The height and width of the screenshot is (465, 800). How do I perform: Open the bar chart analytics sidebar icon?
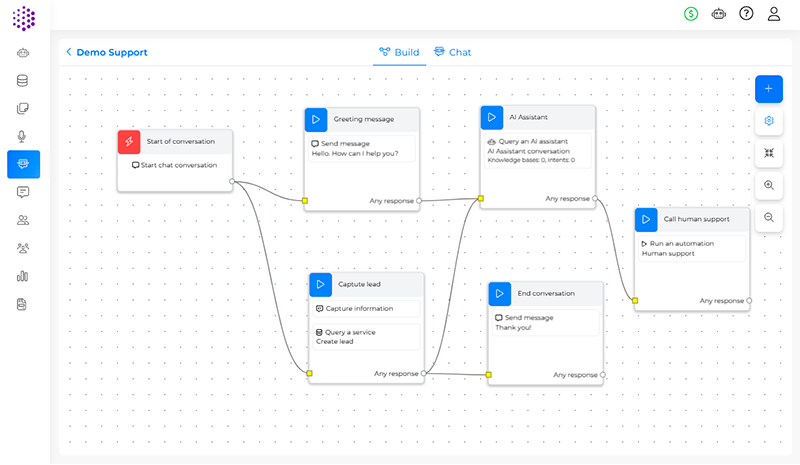(23, 276)
